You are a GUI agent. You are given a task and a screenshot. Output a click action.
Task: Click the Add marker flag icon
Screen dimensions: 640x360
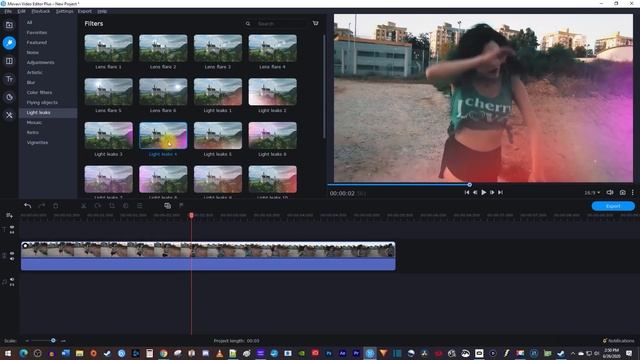181,206
